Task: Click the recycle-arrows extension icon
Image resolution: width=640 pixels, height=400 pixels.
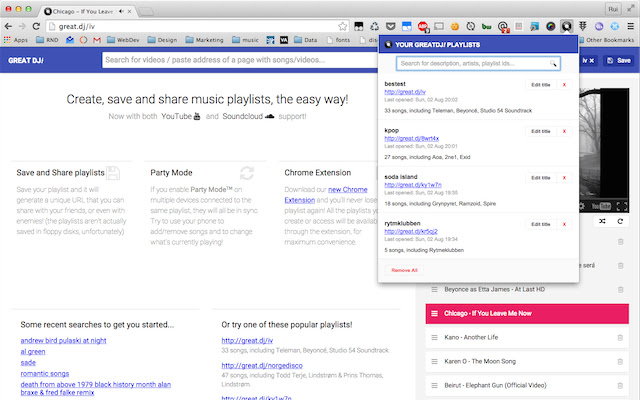Action: [x=375, y=27]
